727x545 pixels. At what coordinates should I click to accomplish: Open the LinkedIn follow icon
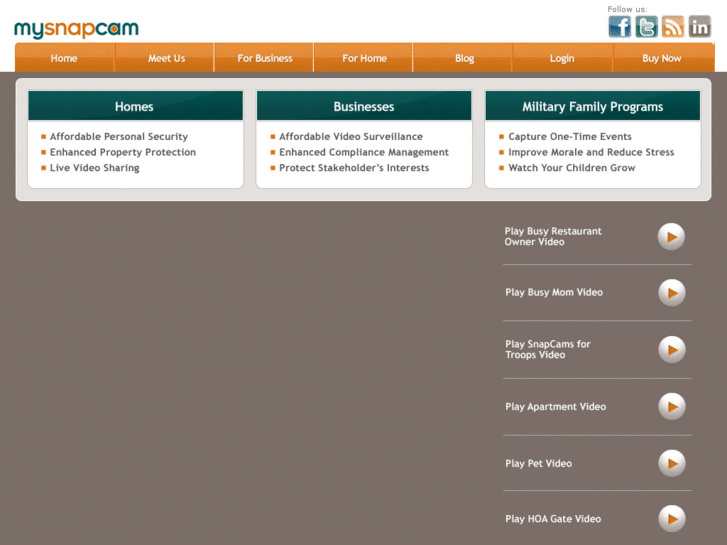700,26
